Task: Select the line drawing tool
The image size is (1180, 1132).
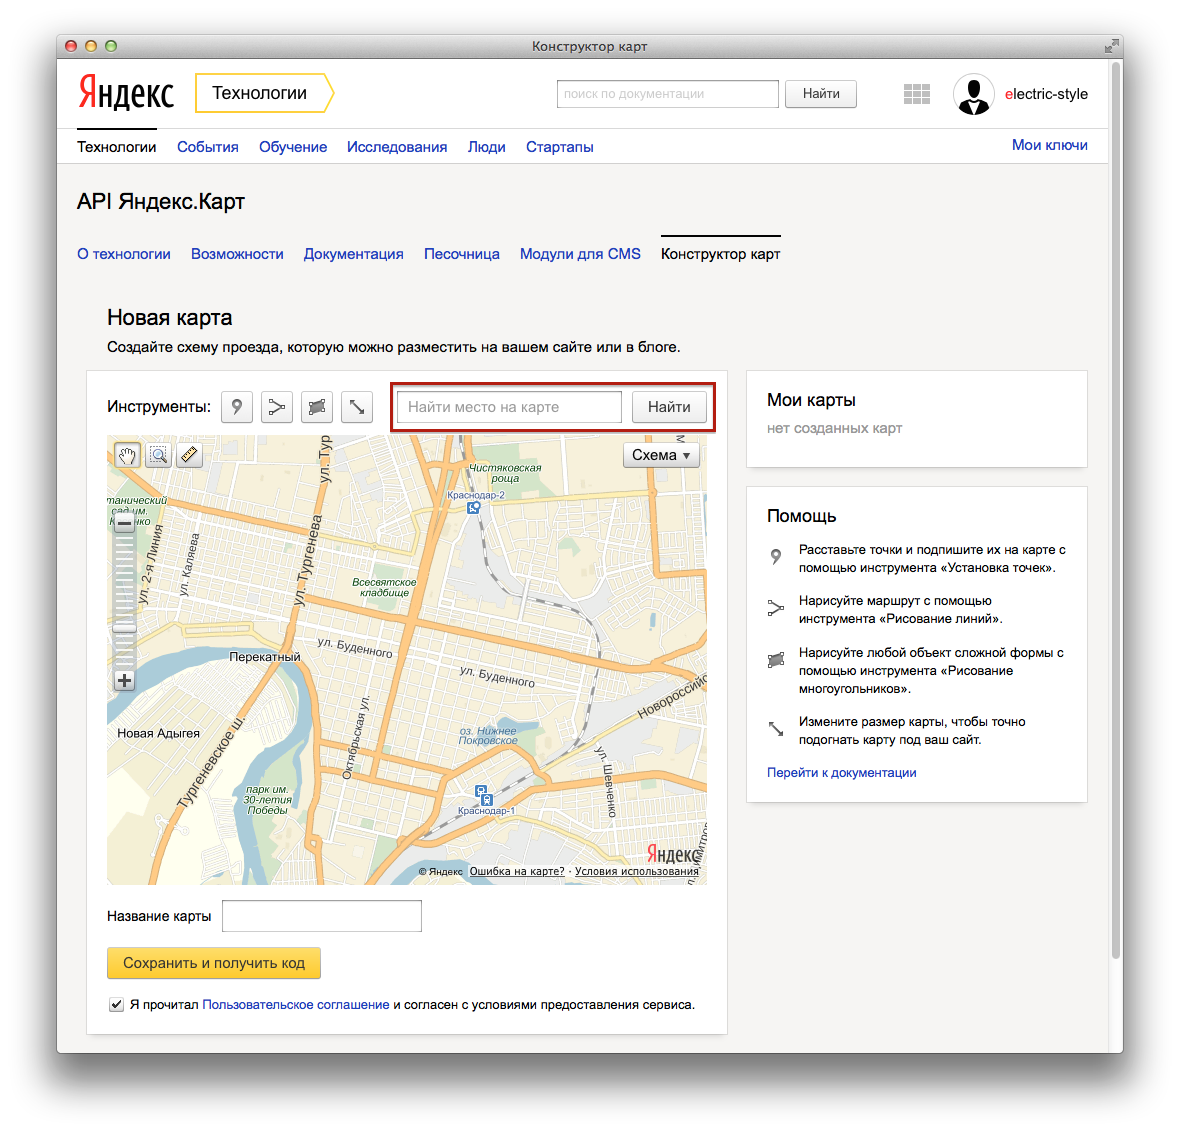Action: [x=277, y=407]
